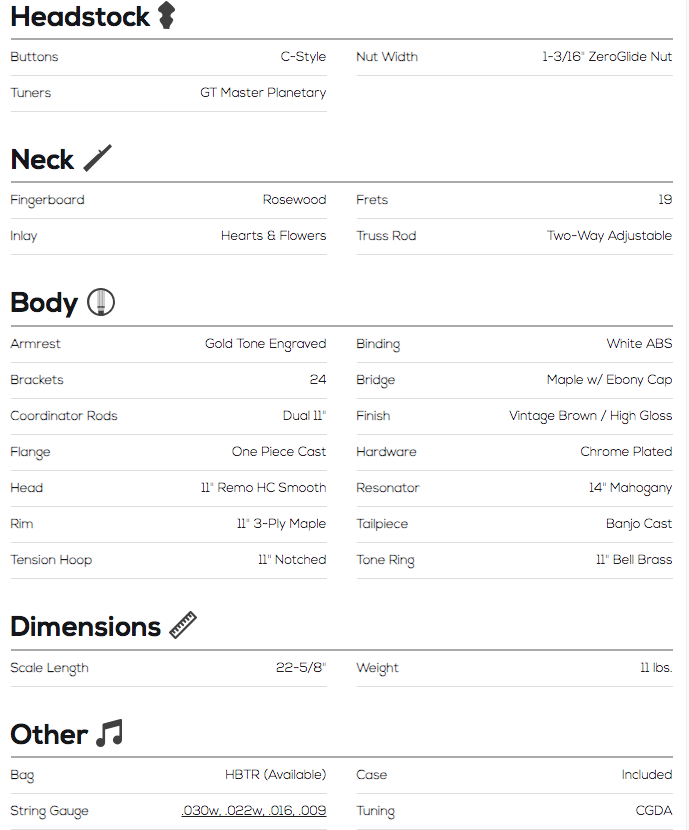Click the Two-Way Adjustable truss rod value
The image size is (689, 830).
(x=610, y=236)
